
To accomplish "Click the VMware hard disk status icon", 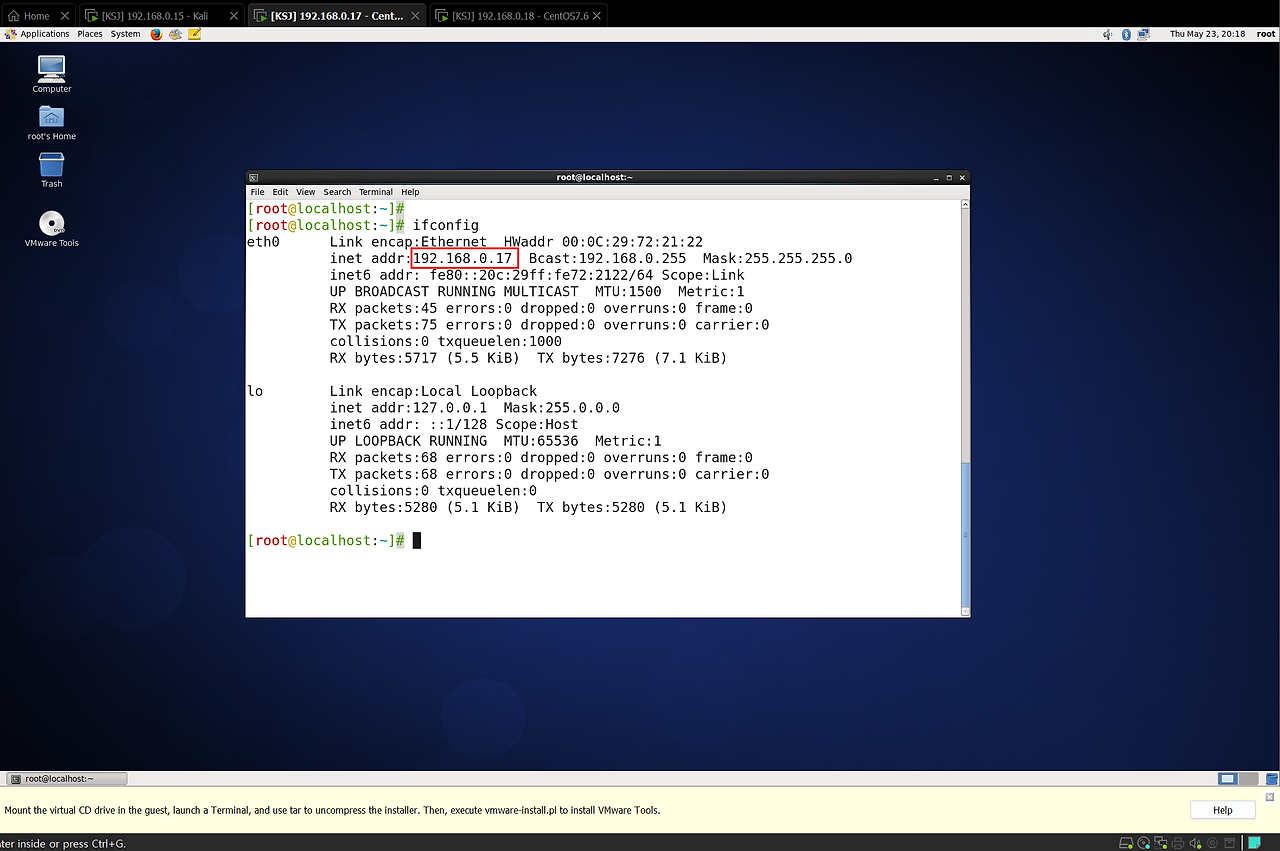I will click(x=1125, y=843).
